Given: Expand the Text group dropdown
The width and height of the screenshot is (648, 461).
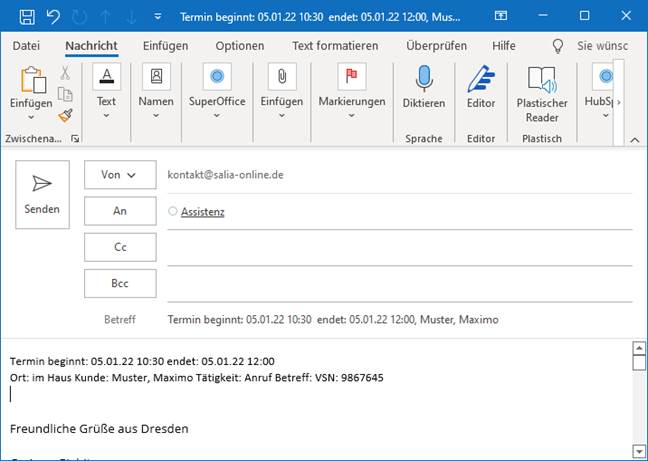Looking at the screenshot, I should (x=106, y=116).
